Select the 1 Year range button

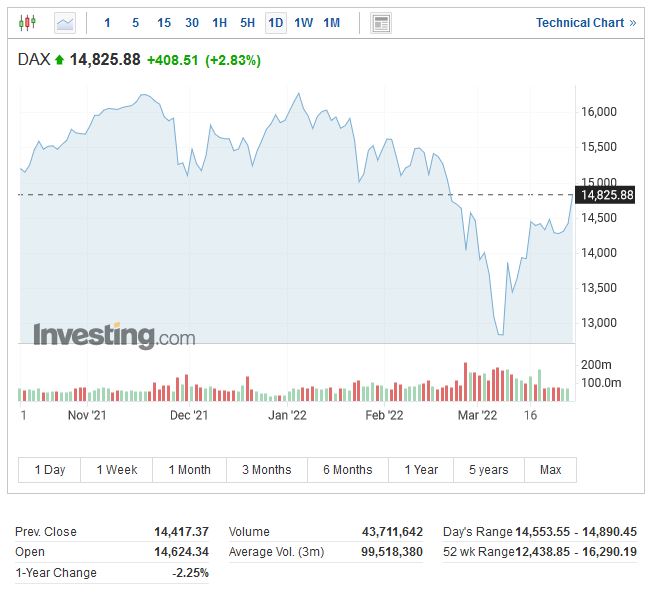pyautogui.click(x=421, y=470)
